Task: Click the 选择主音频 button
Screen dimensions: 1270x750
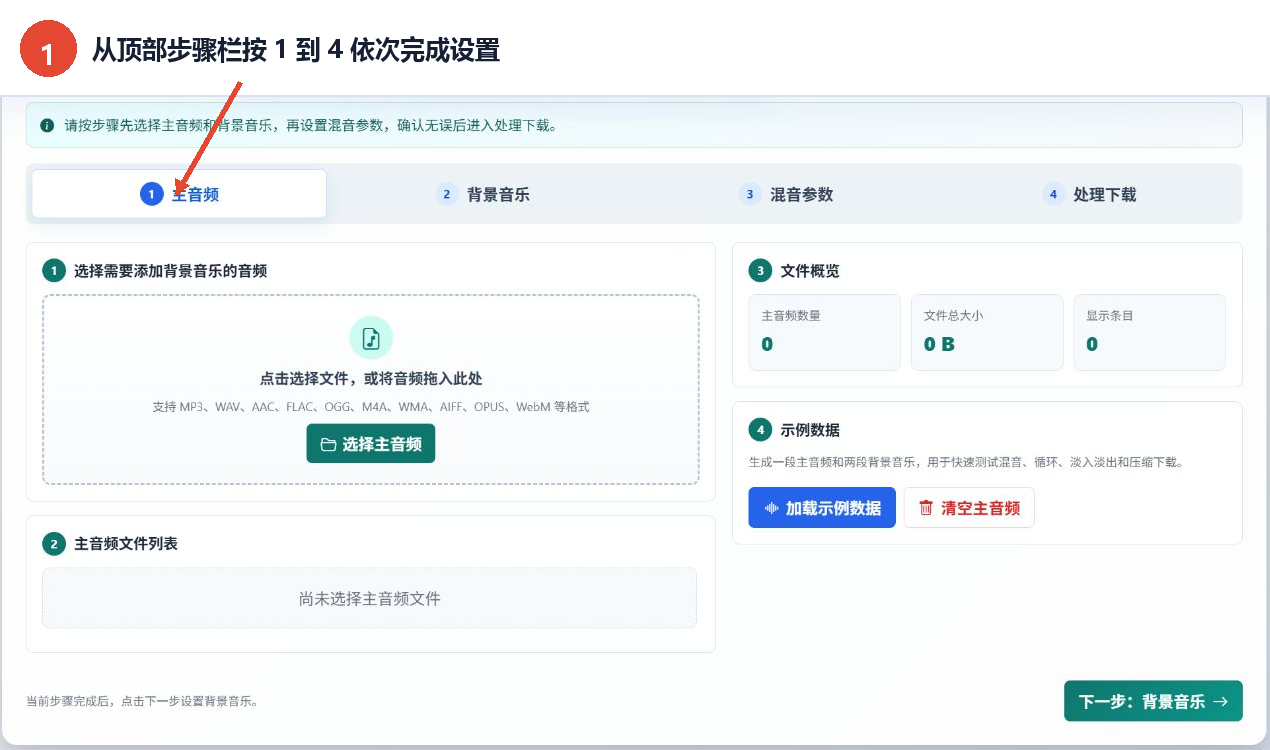Action: [371, 444]
